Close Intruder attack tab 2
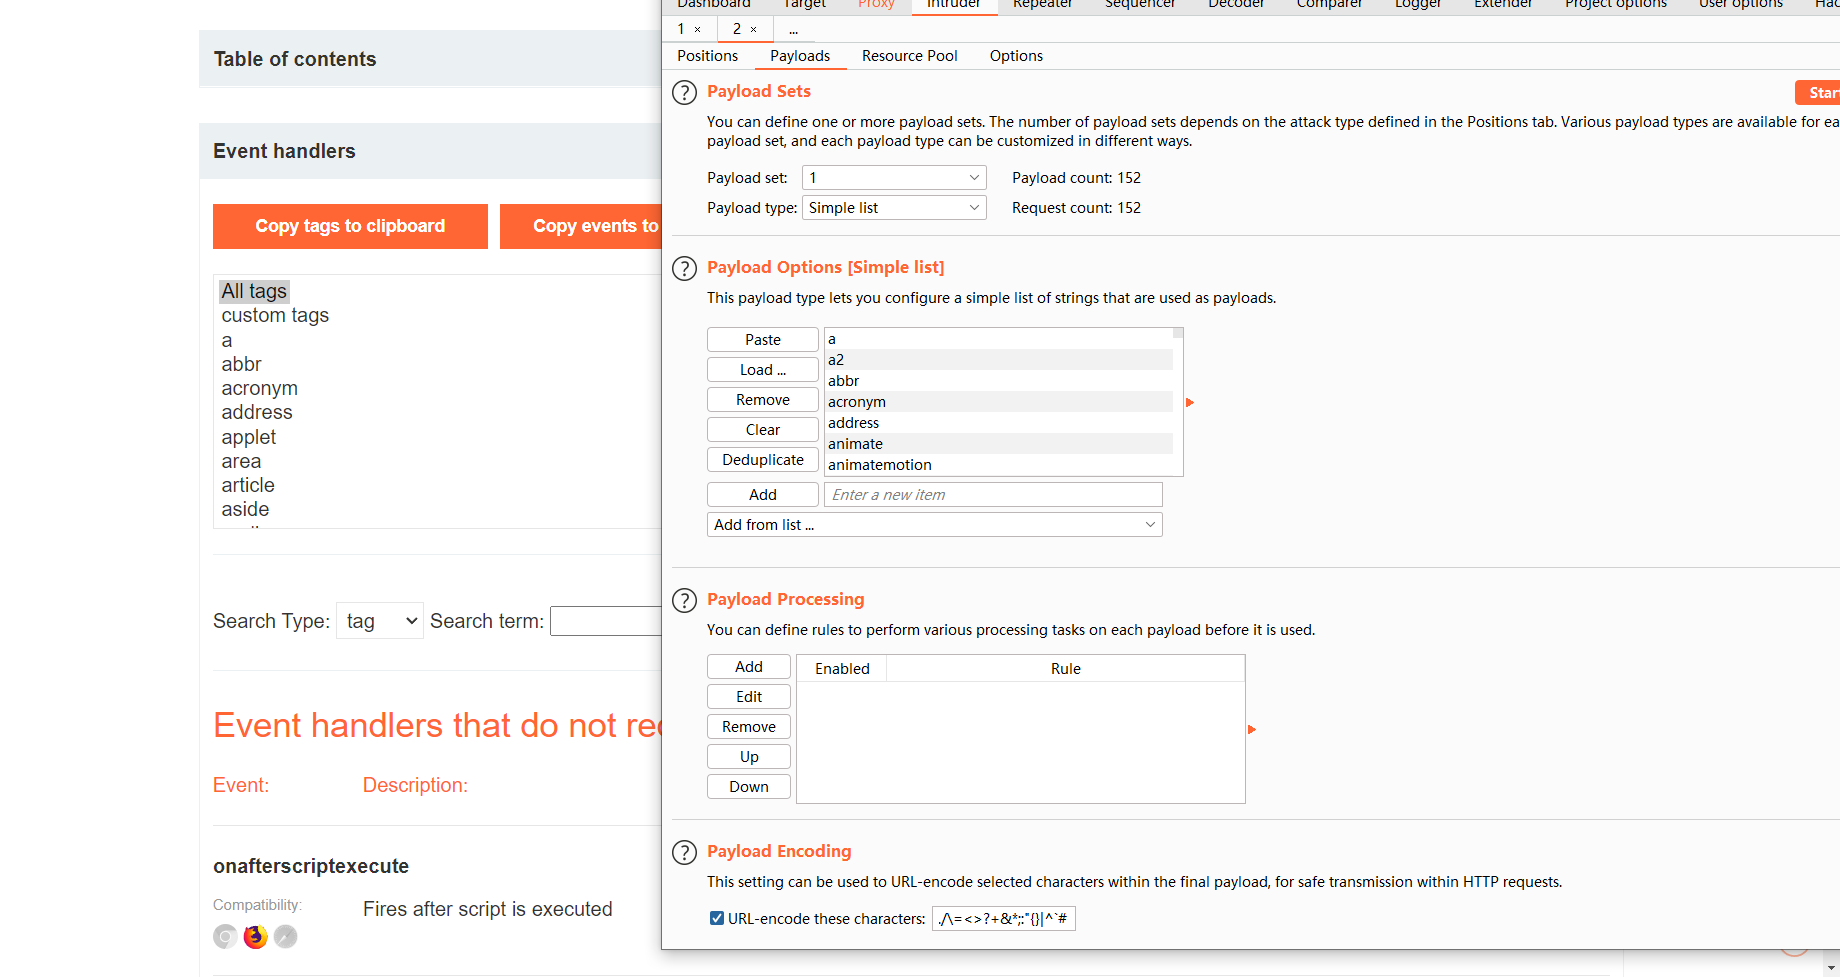Image resolution: width=1840 pixels, height=977 pixels. [754, 30]
